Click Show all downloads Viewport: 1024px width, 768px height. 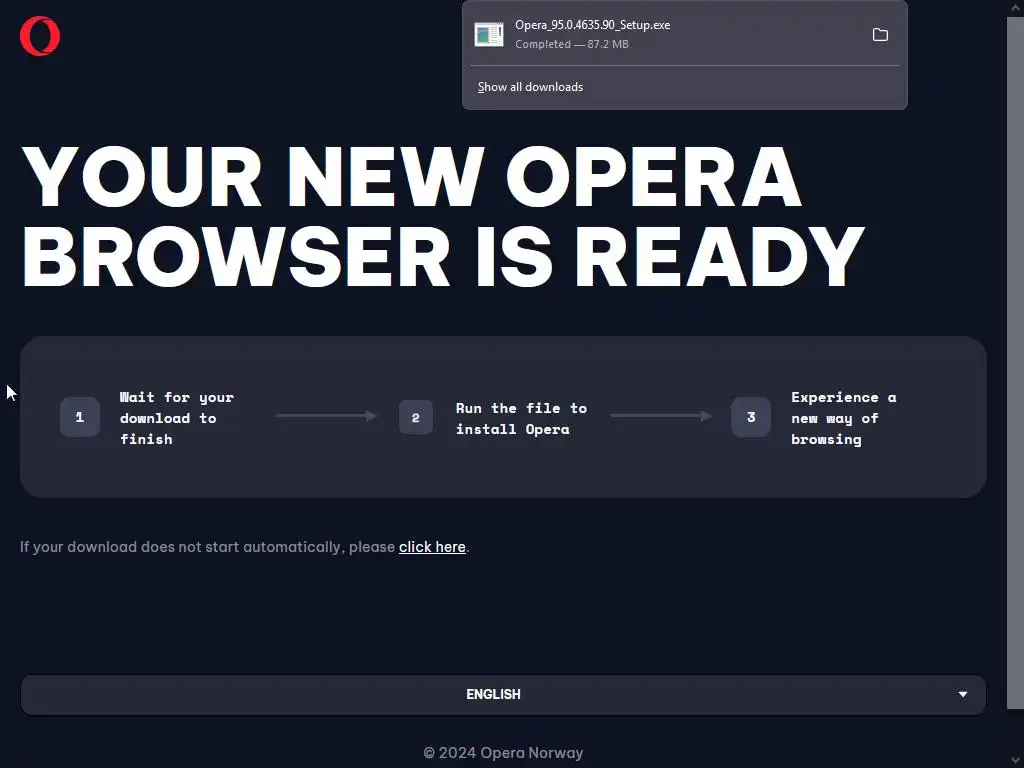pos(530,87)
